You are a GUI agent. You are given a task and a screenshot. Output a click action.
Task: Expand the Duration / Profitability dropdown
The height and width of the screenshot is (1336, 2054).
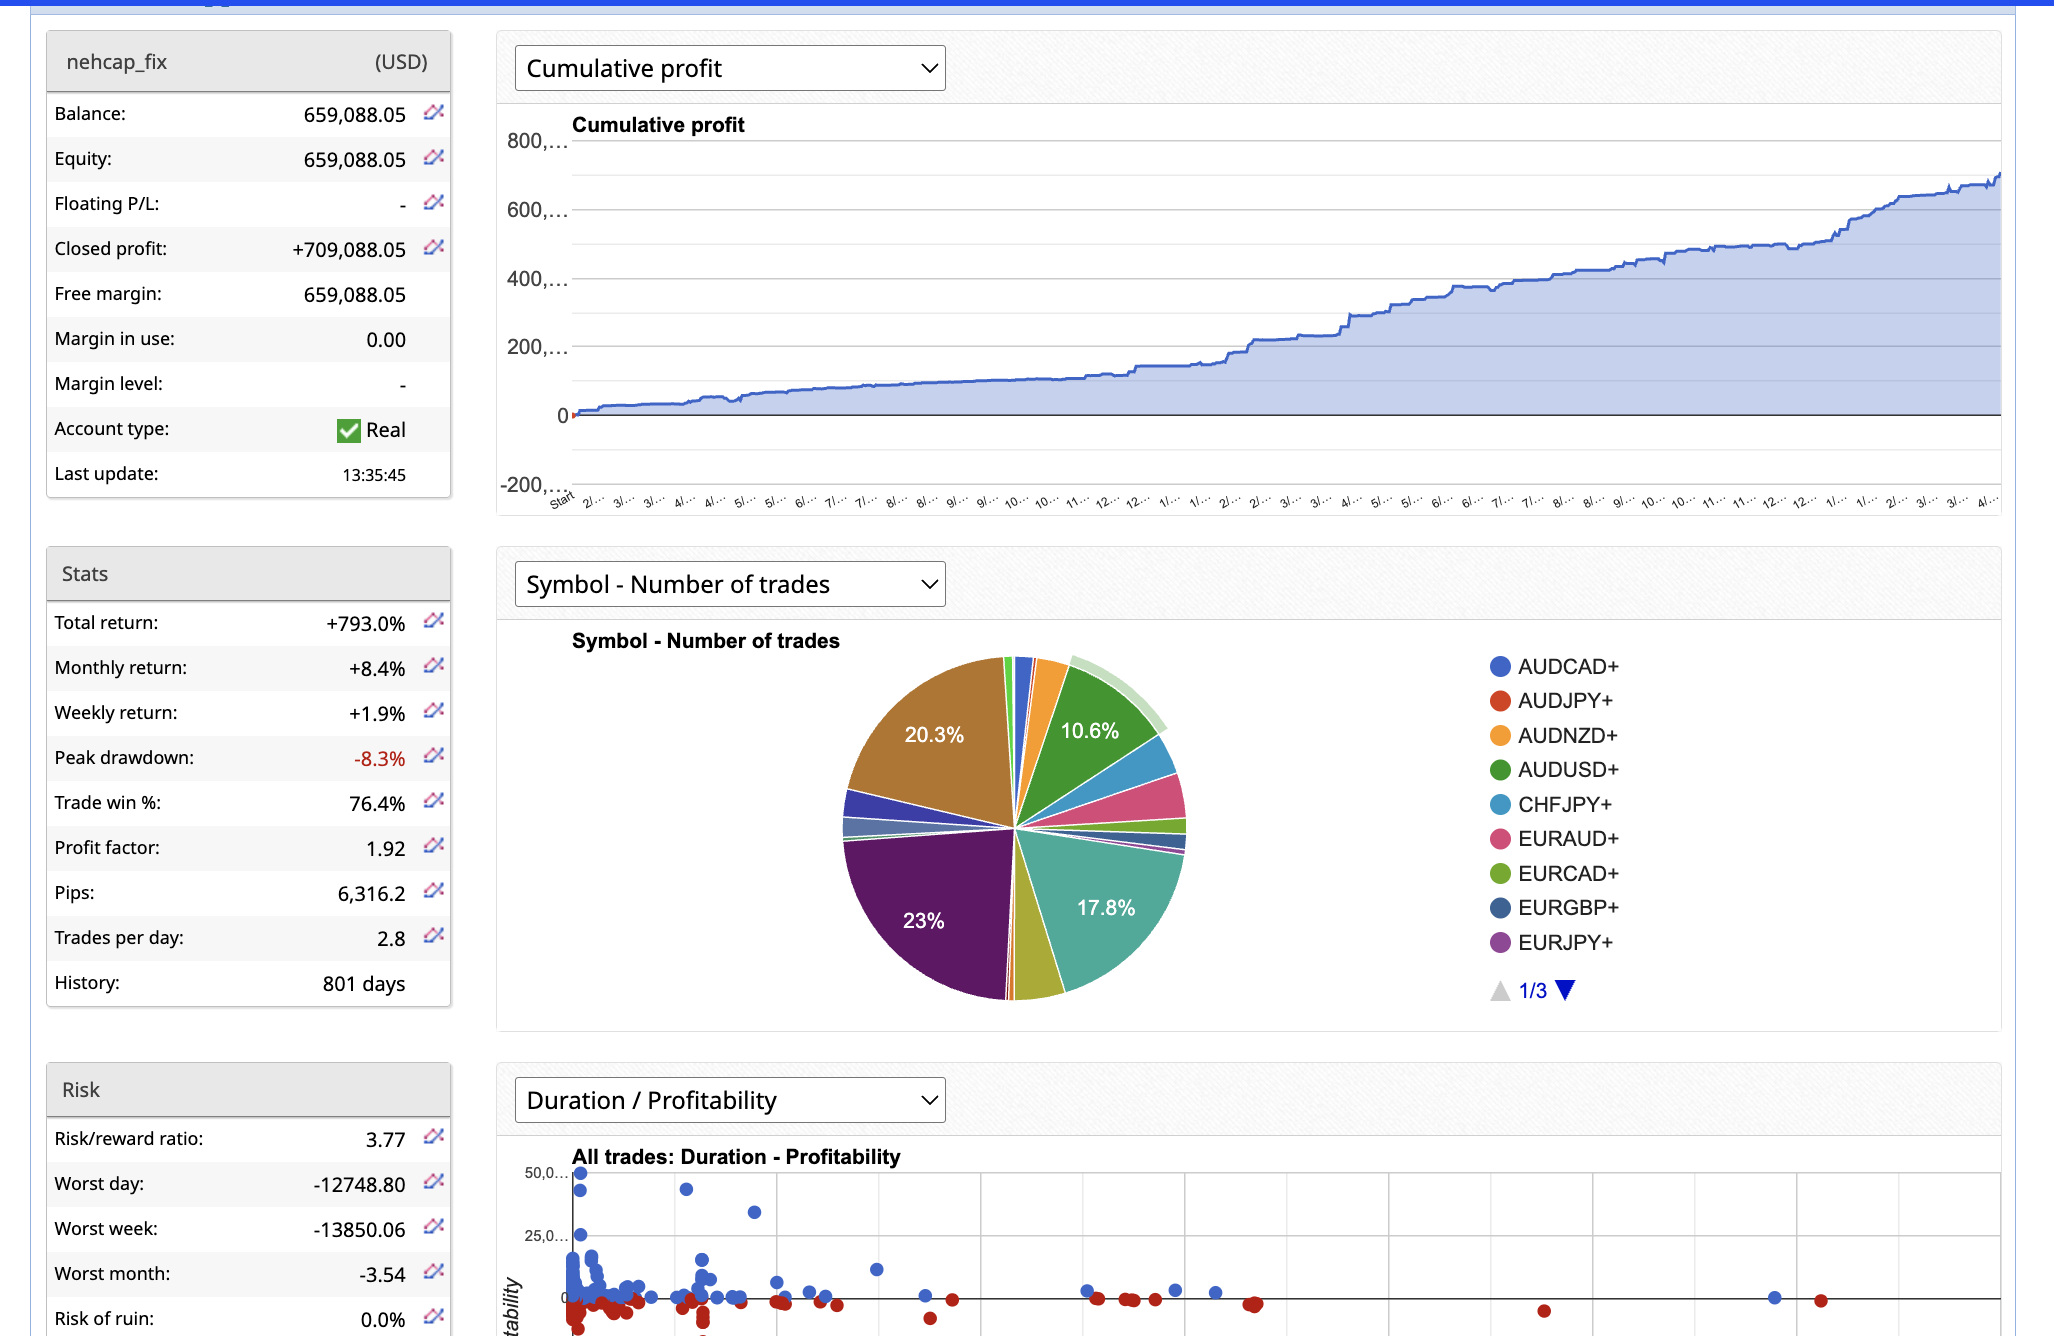click(x=730, y=1100)
